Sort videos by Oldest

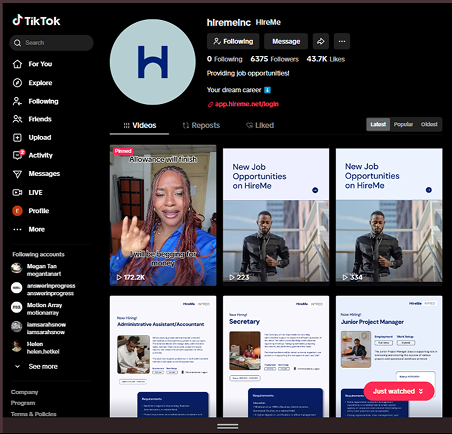point(429,124)
